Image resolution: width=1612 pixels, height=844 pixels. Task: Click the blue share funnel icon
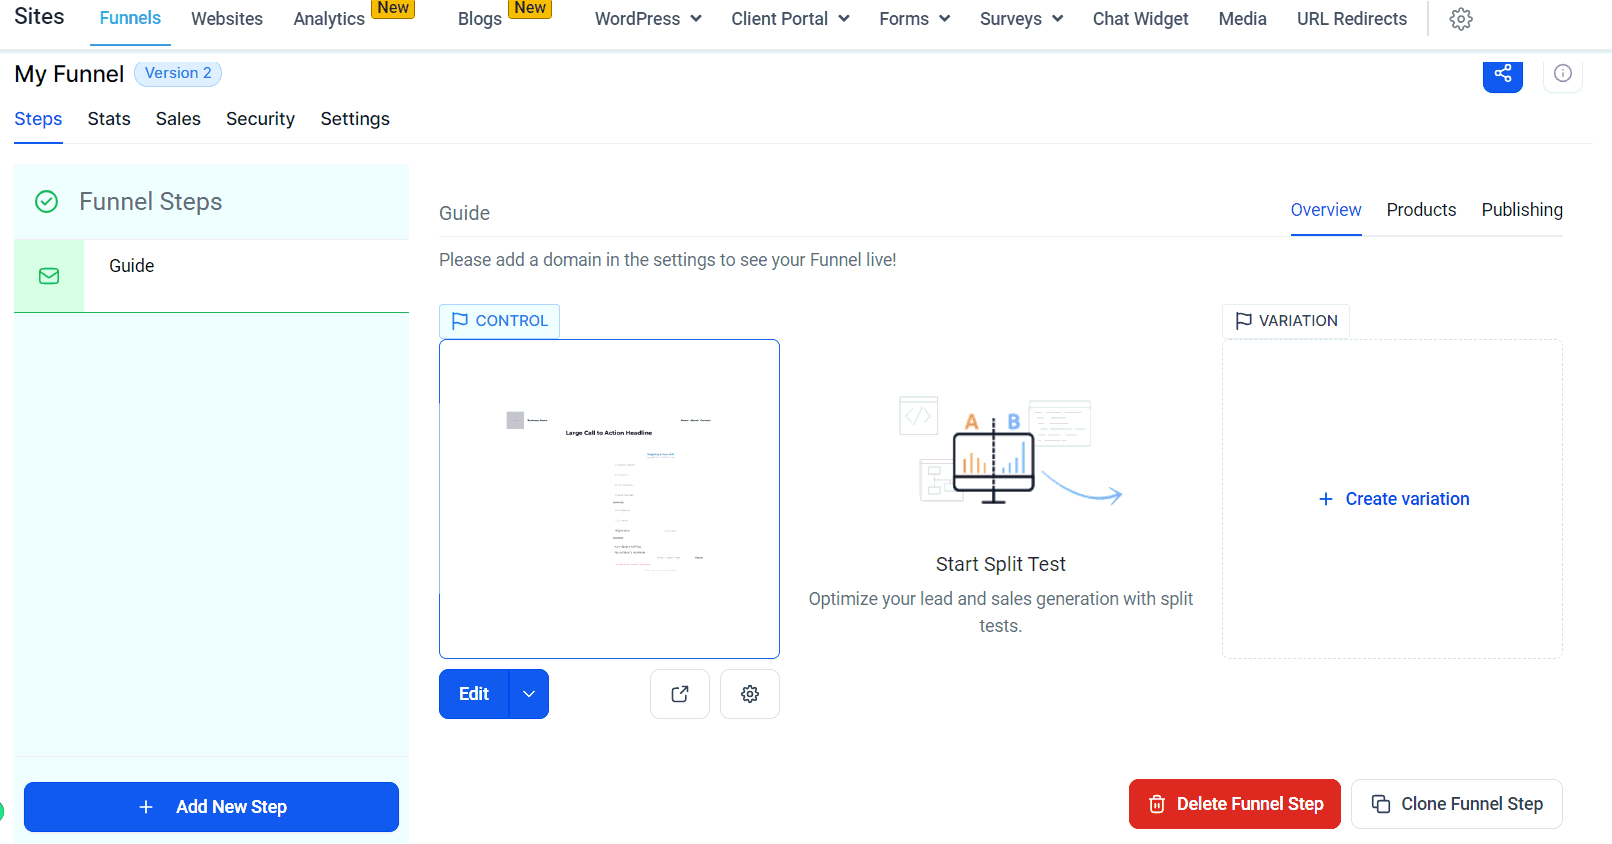coord(1502,74)
